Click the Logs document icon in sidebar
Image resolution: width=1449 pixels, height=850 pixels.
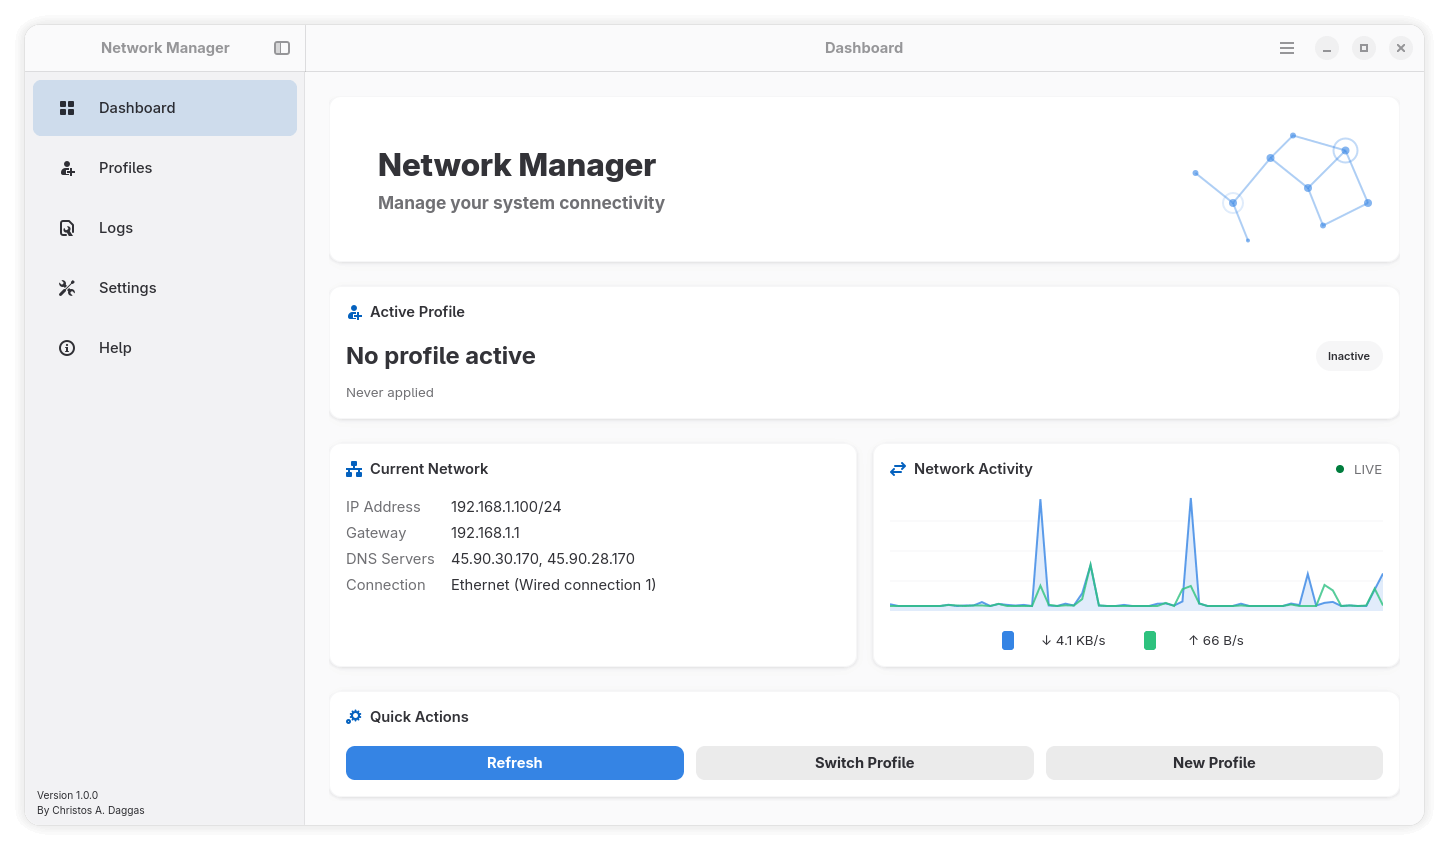pos(67,228)
